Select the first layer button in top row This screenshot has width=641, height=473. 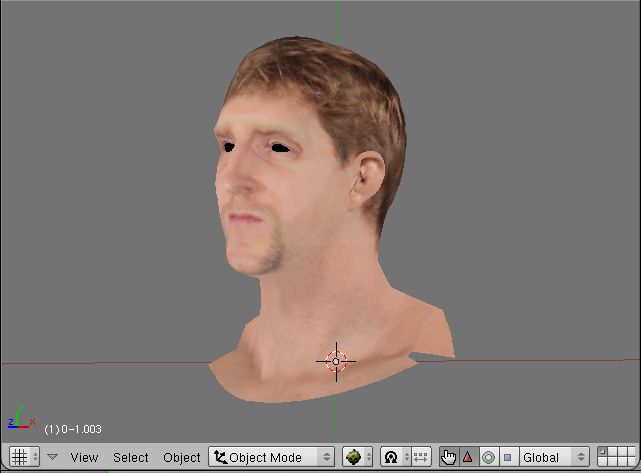[602, 452]
